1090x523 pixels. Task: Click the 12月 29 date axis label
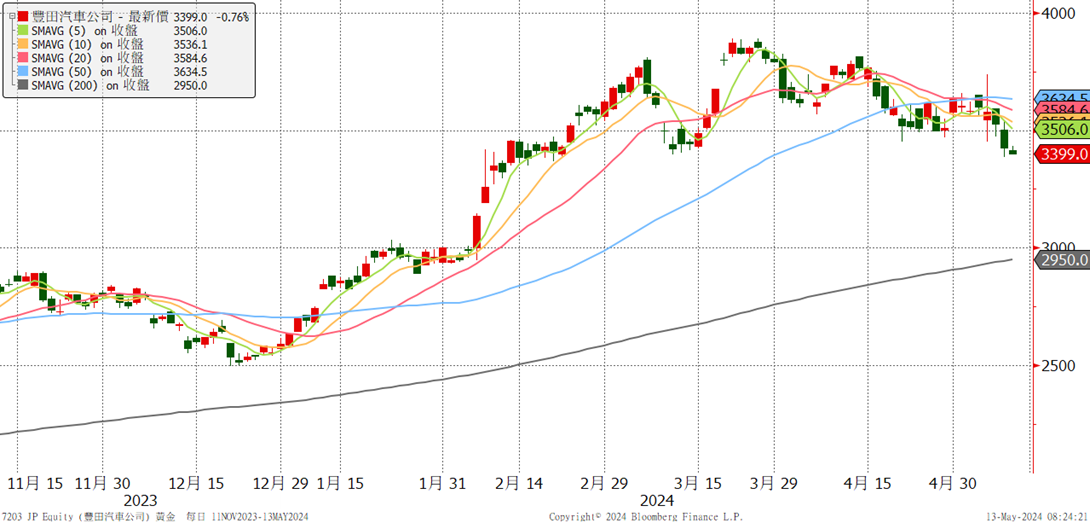click(279, 482)
